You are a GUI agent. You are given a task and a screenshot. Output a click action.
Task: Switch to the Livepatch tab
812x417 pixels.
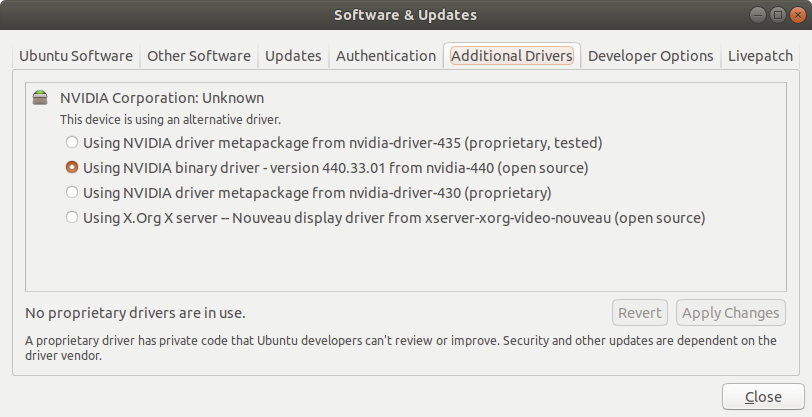pyautogui.click(x=760, y=56)
